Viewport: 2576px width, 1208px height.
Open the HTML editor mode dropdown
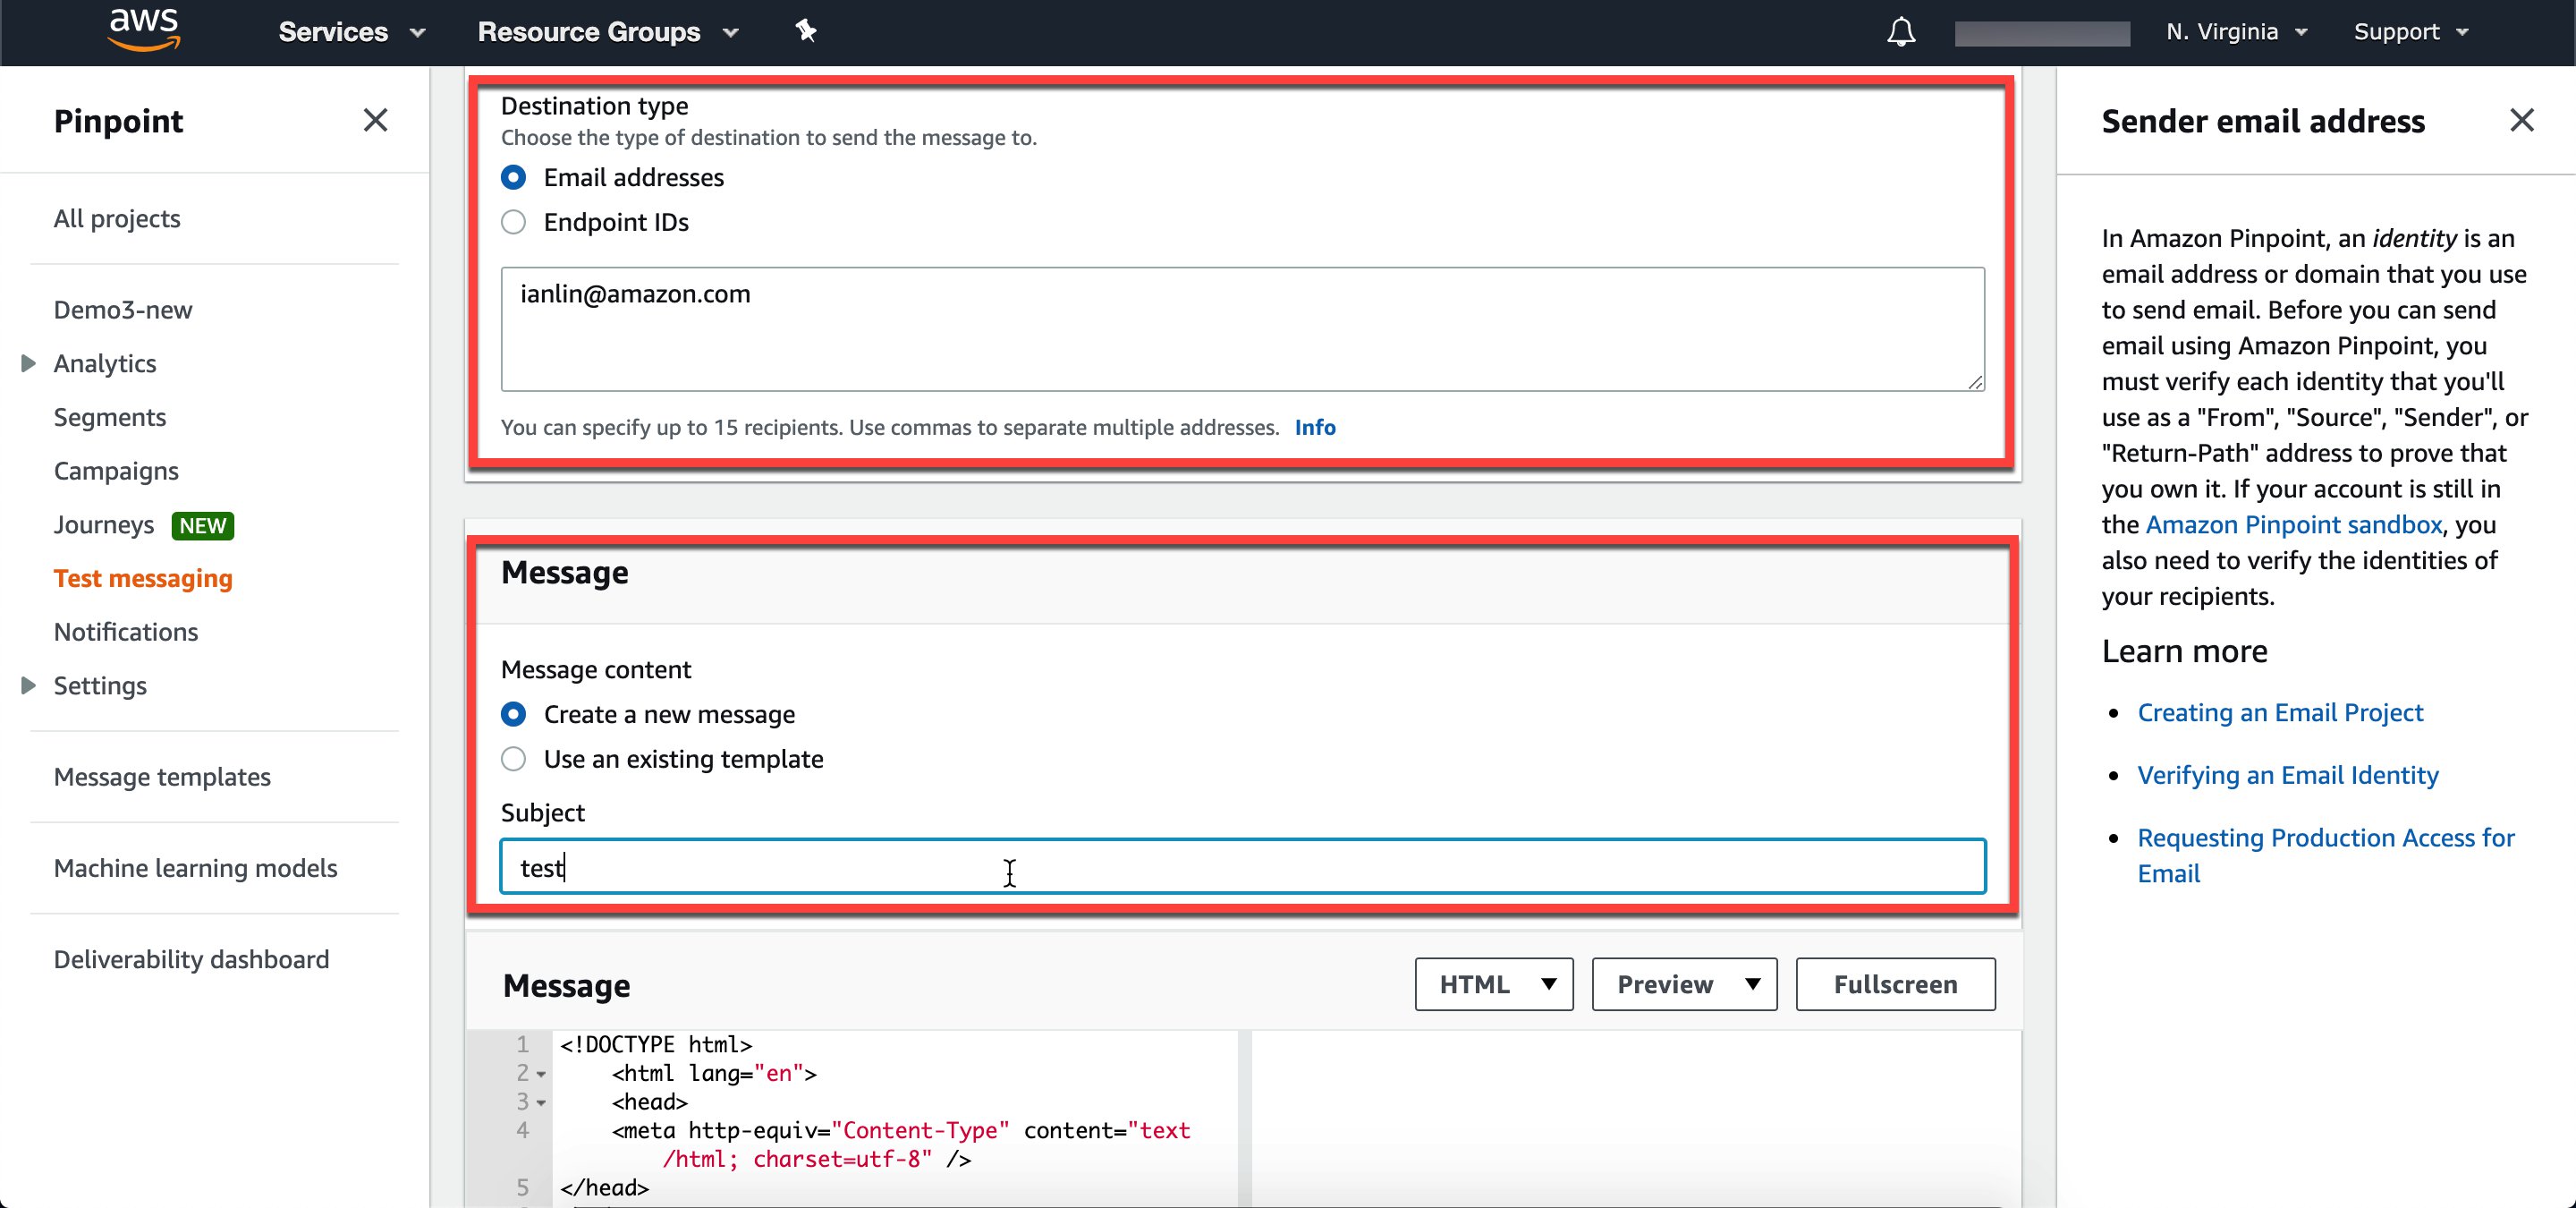click(1493, 984)
